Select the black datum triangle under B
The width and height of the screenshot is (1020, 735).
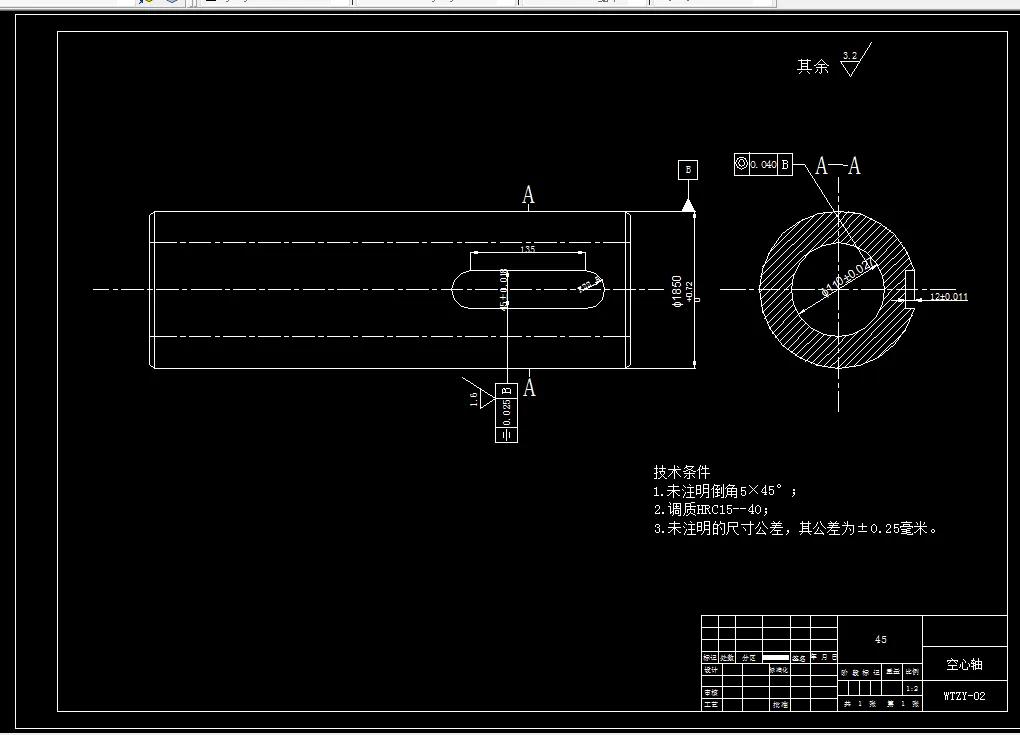688,206
